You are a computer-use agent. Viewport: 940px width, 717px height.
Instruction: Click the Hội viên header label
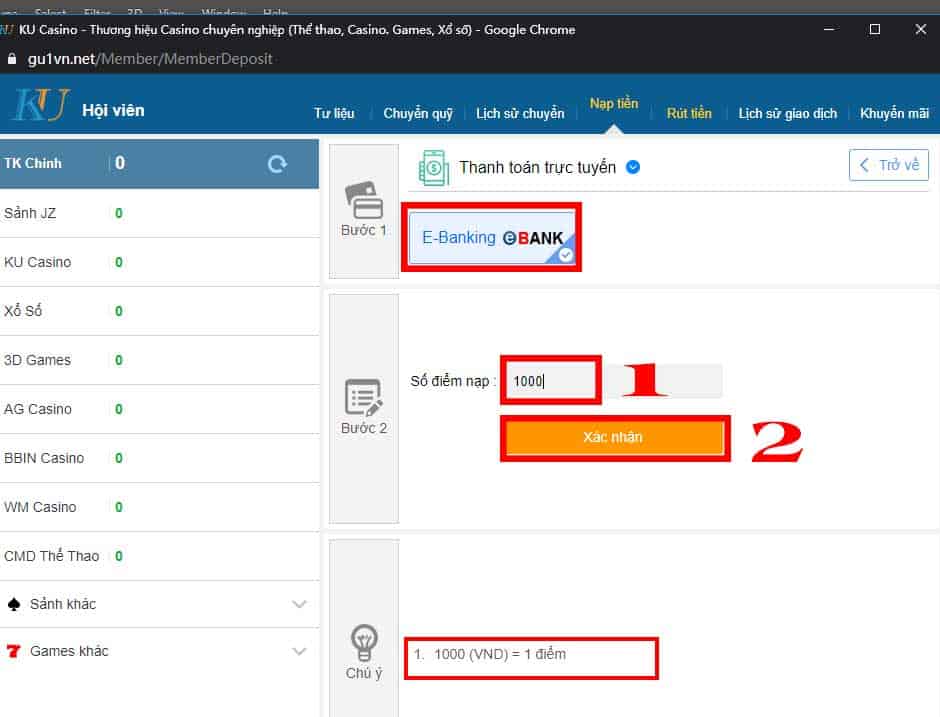tap(113, 110)
